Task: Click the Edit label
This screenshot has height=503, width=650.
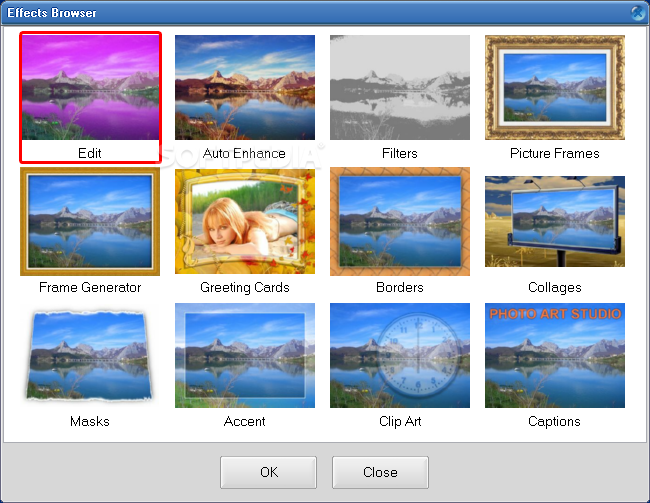Action: tap(90, 153)
